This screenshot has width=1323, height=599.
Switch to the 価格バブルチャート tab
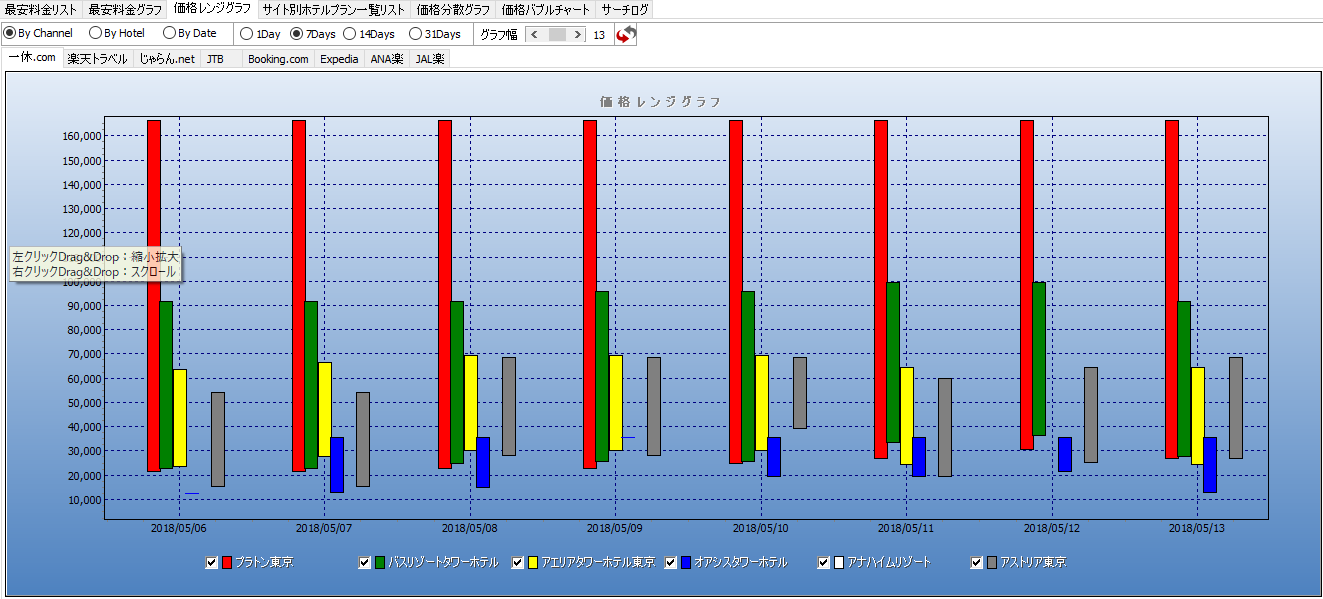(546, 10)
